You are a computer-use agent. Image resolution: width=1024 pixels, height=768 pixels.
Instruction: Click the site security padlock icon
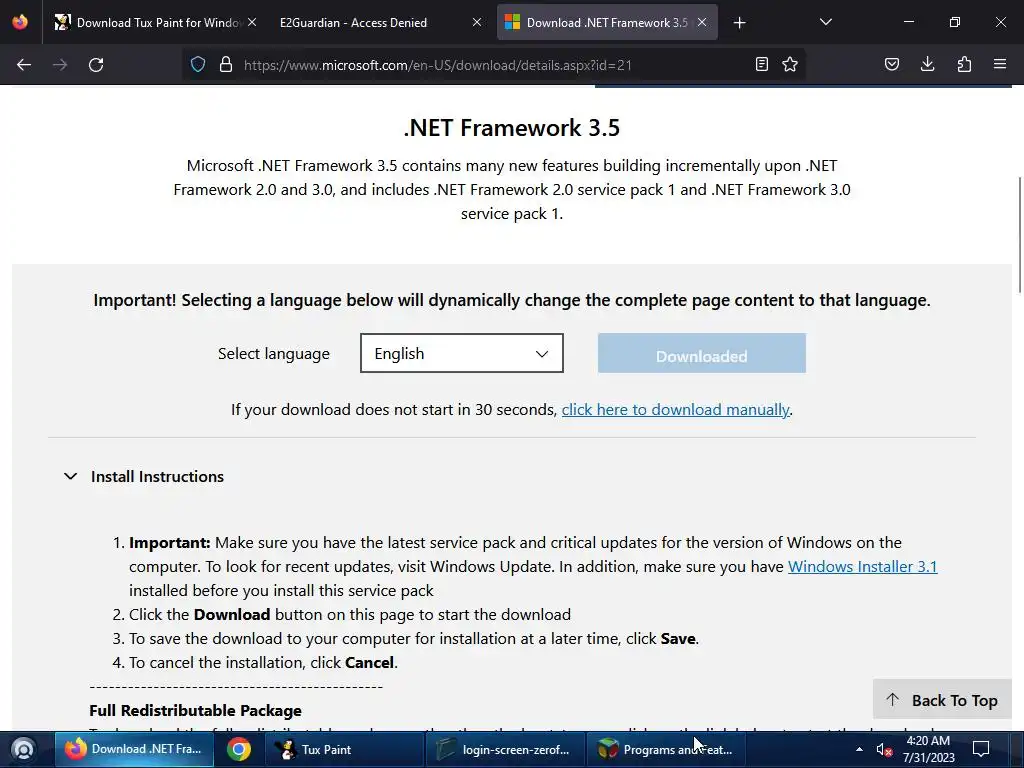[x=226, y=65]
